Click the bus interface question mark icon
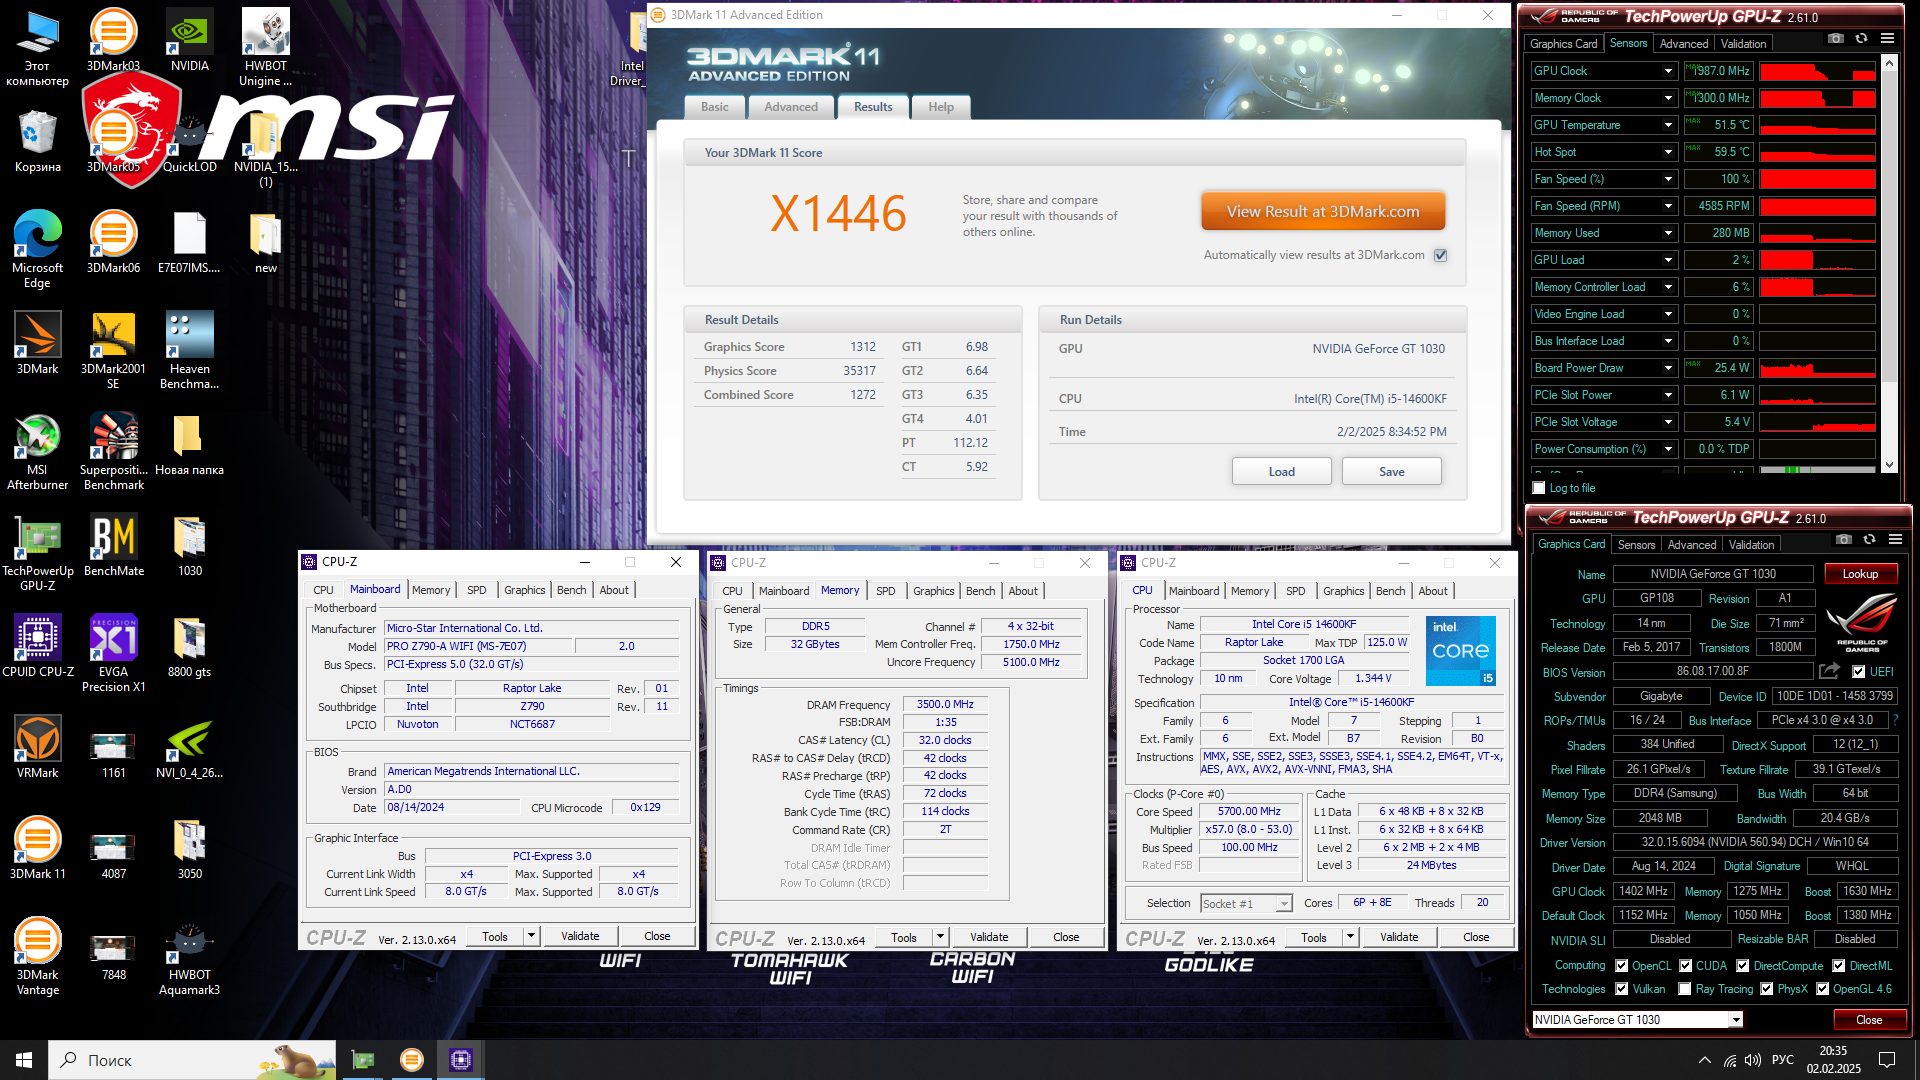Screen dimensions: 1920x1080 pyautogui.click(x=1895, y=720)
